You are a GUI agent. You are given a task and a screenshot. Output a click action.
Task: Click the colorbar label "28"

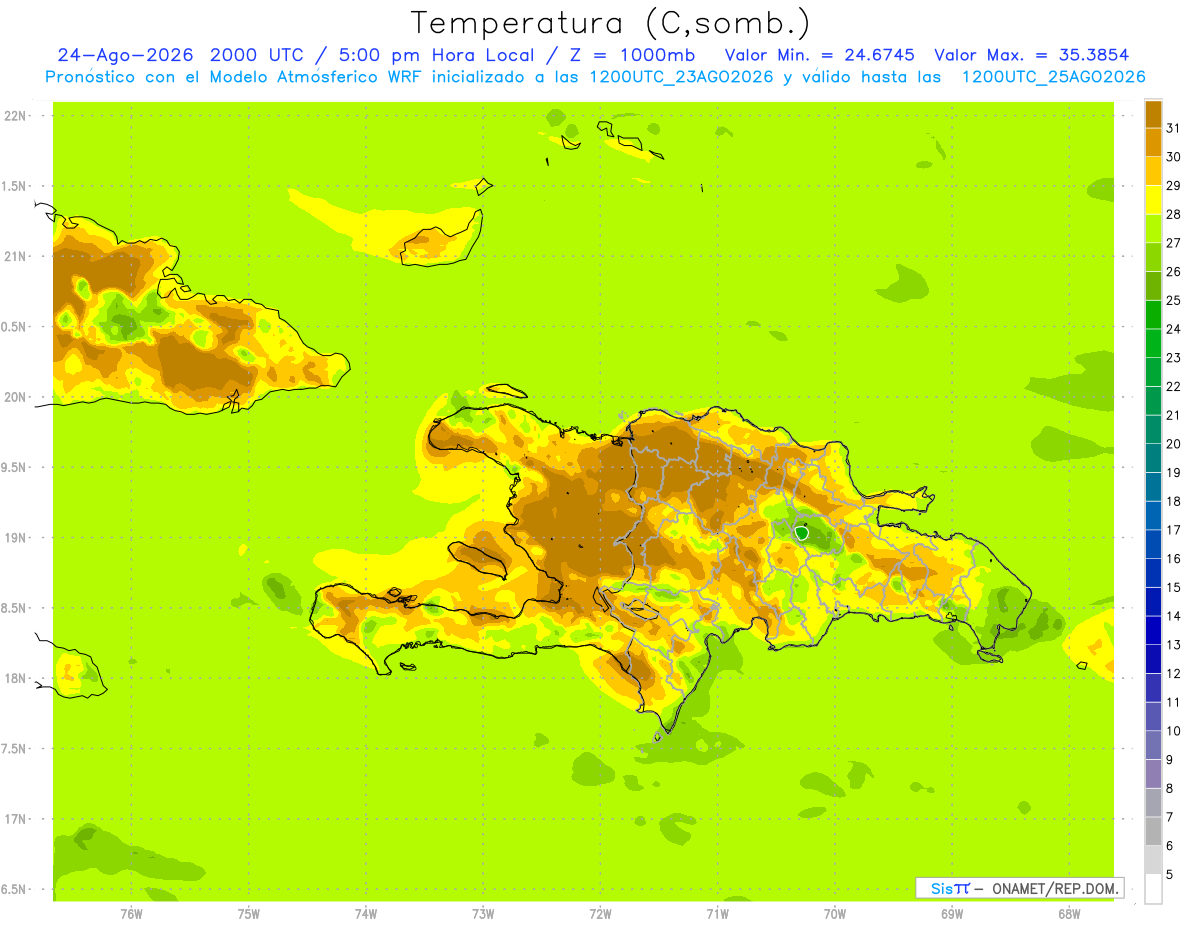tap(1174, 214)
